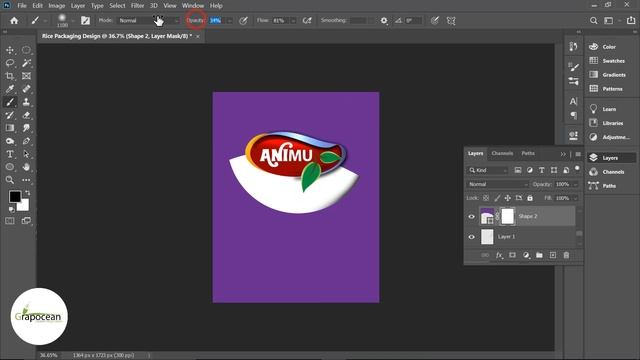
Task: Select the Clone Stamp tool
Action: click(x=26, y=102)
